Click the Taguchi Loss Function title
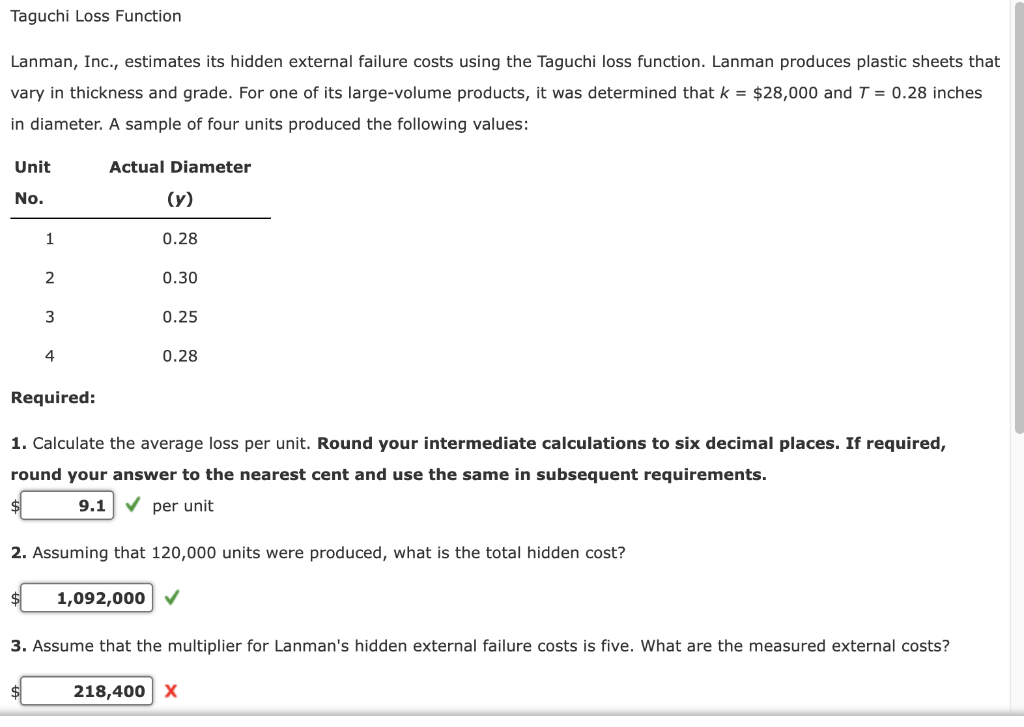1024x727 pixels. click(96, 16)
